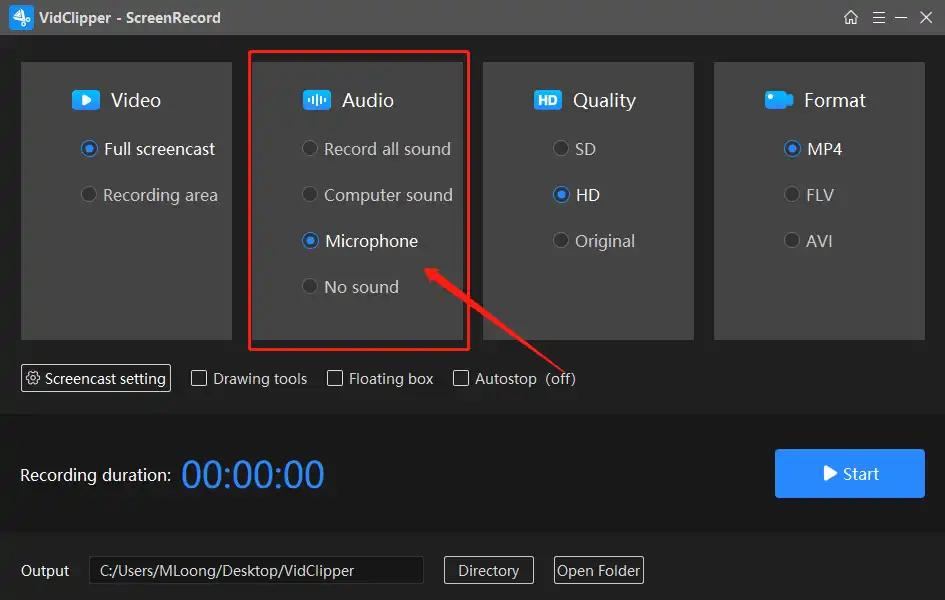This screenshot has width=945, height=600.
Task: Click the HD Quality icon
Action: [547, 100]
